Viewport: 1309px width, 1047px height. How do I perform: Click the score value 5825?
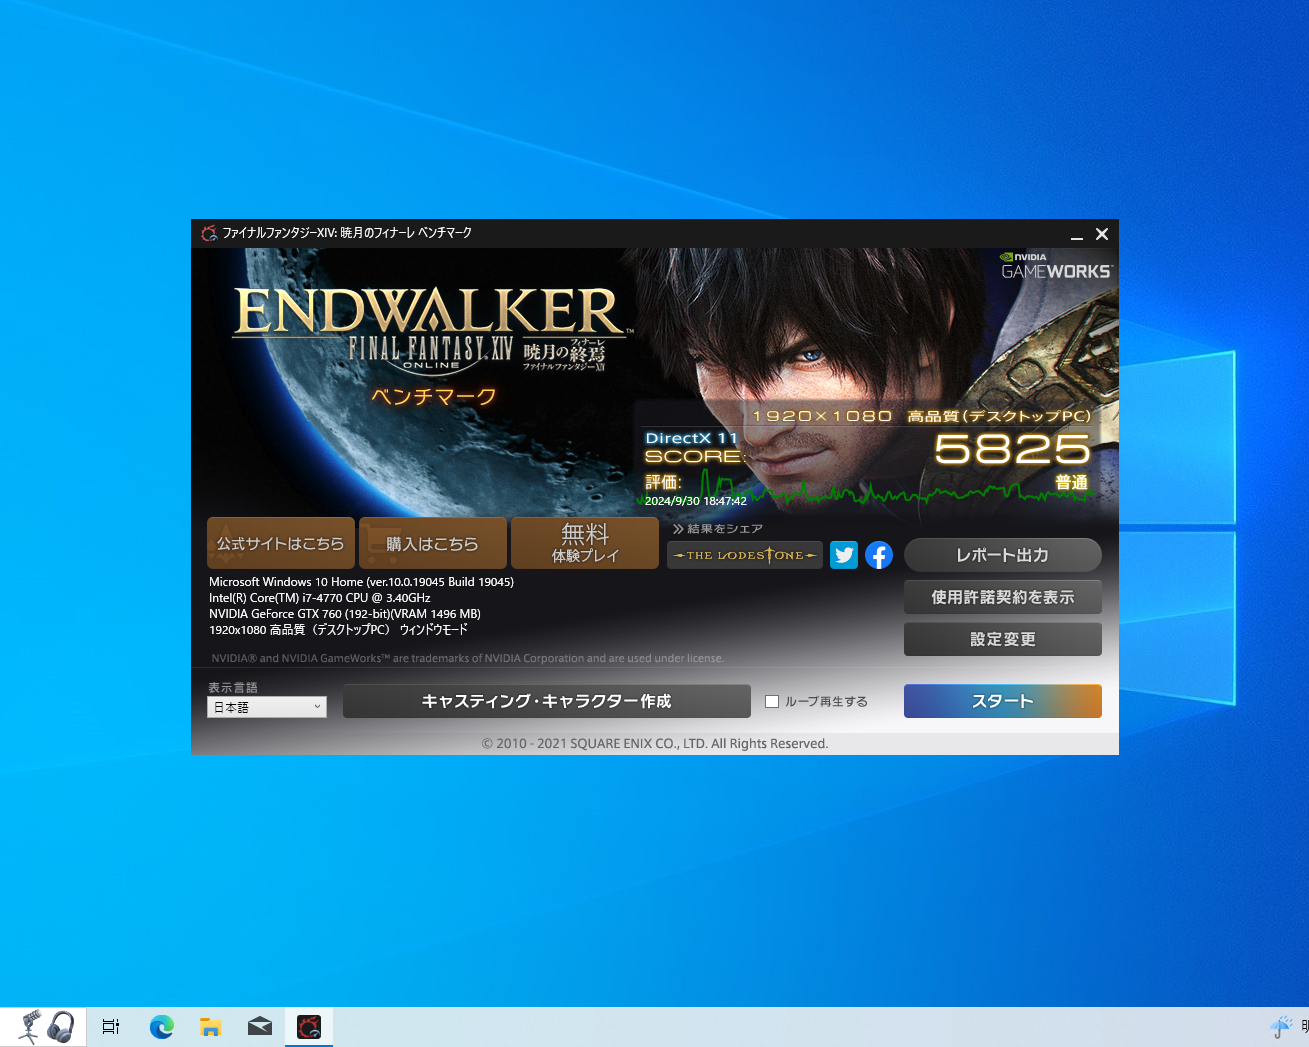pyautogui.click(x=1012, y=450)
